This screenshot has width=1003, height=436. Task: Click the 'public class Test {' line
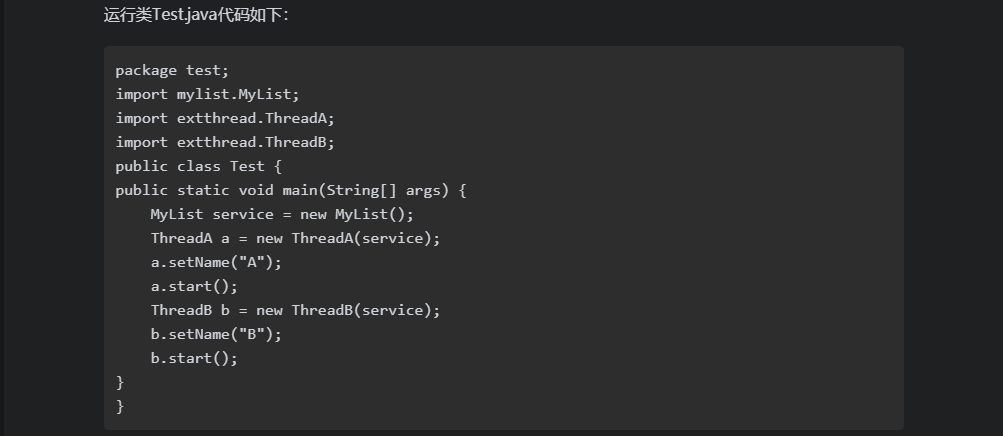tap(199, 166)
